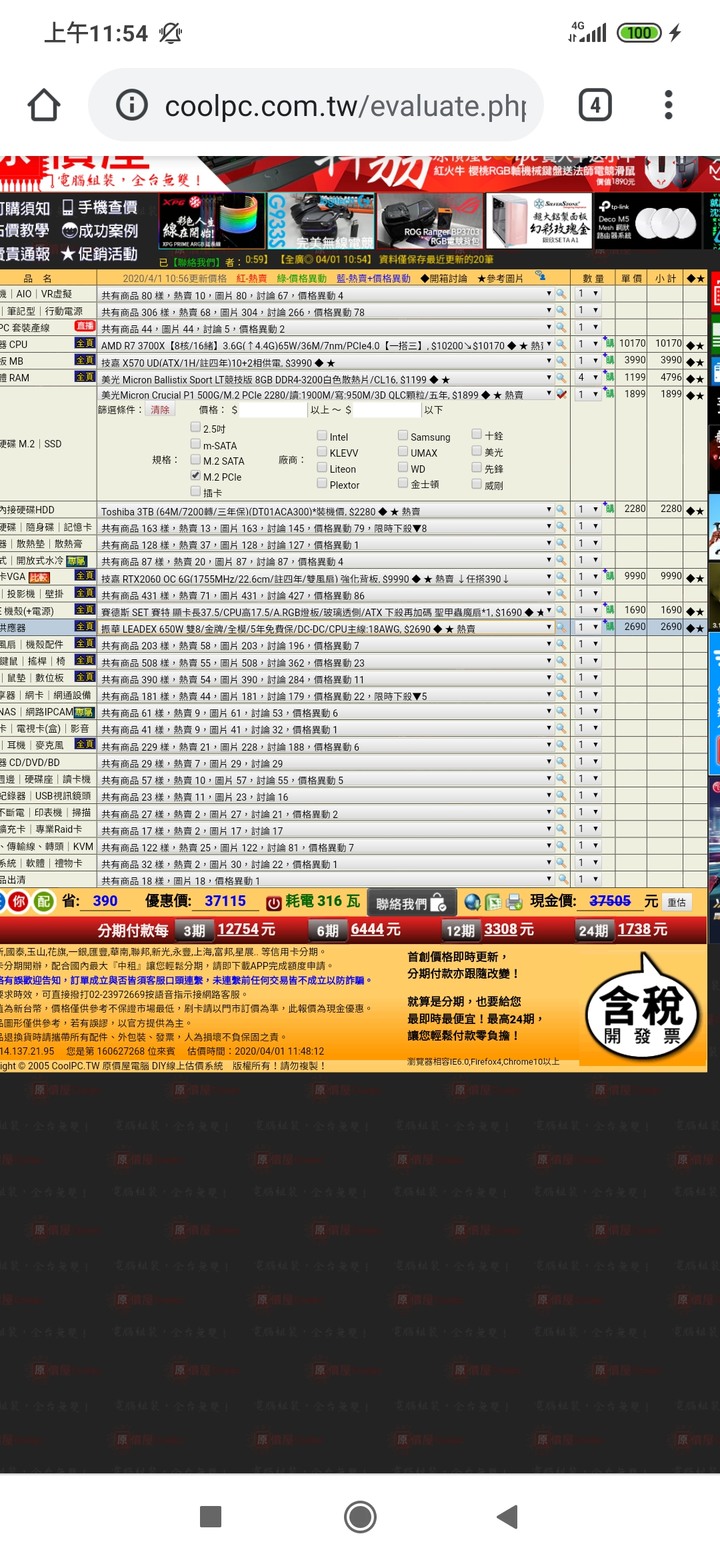Tick the 插卡 spec checkbox
This screenshot has width=720, height=1560.
(x=196, y=492)
